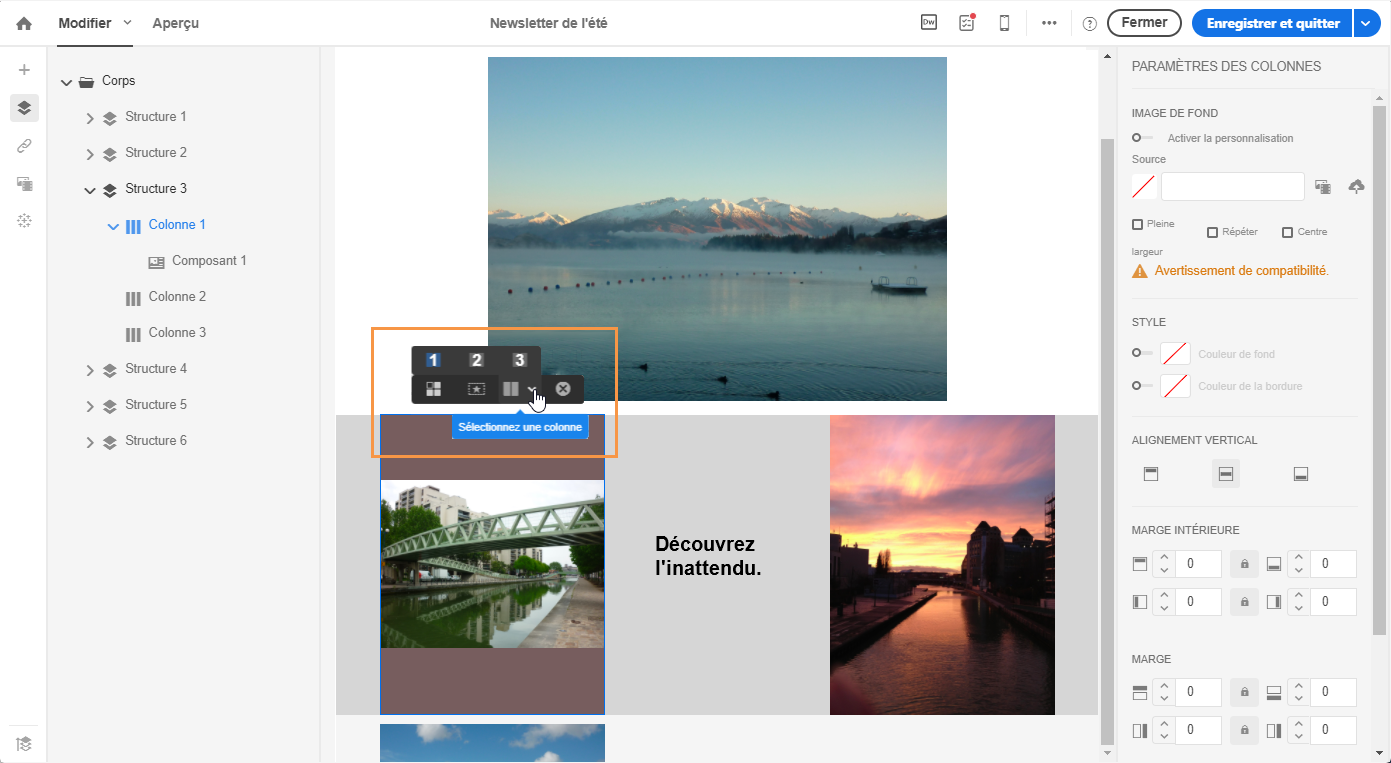Click the background image Source input field

(x=1233, y=187)
